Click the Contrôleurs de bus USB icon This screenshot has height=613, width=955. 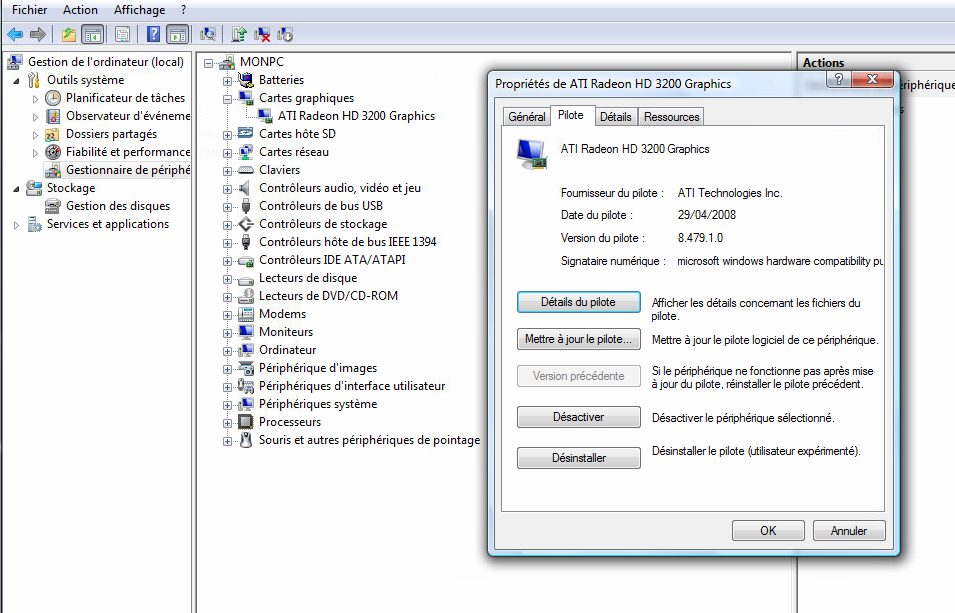(x=245, y=206)
